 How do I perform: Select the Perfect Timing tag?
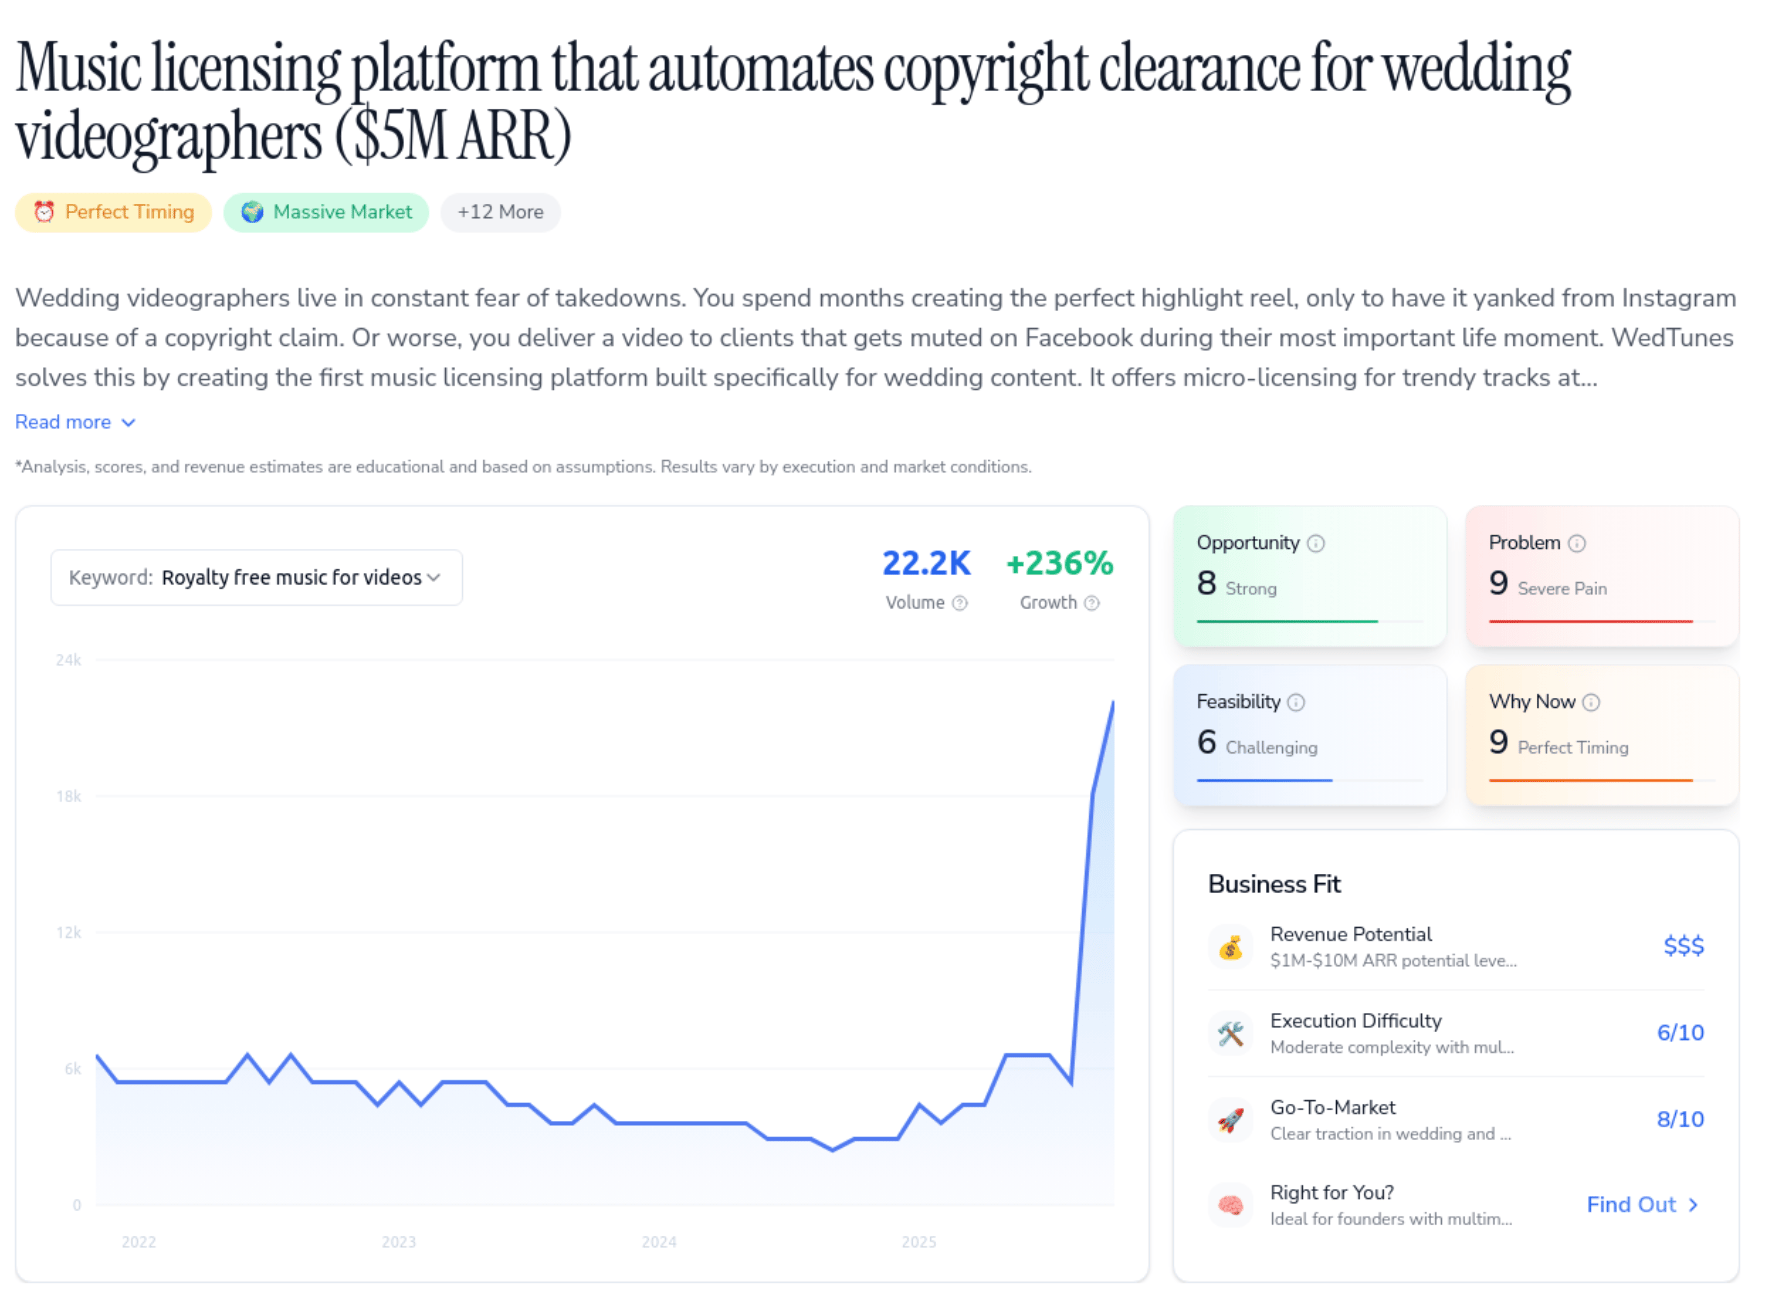pos(113,212)
